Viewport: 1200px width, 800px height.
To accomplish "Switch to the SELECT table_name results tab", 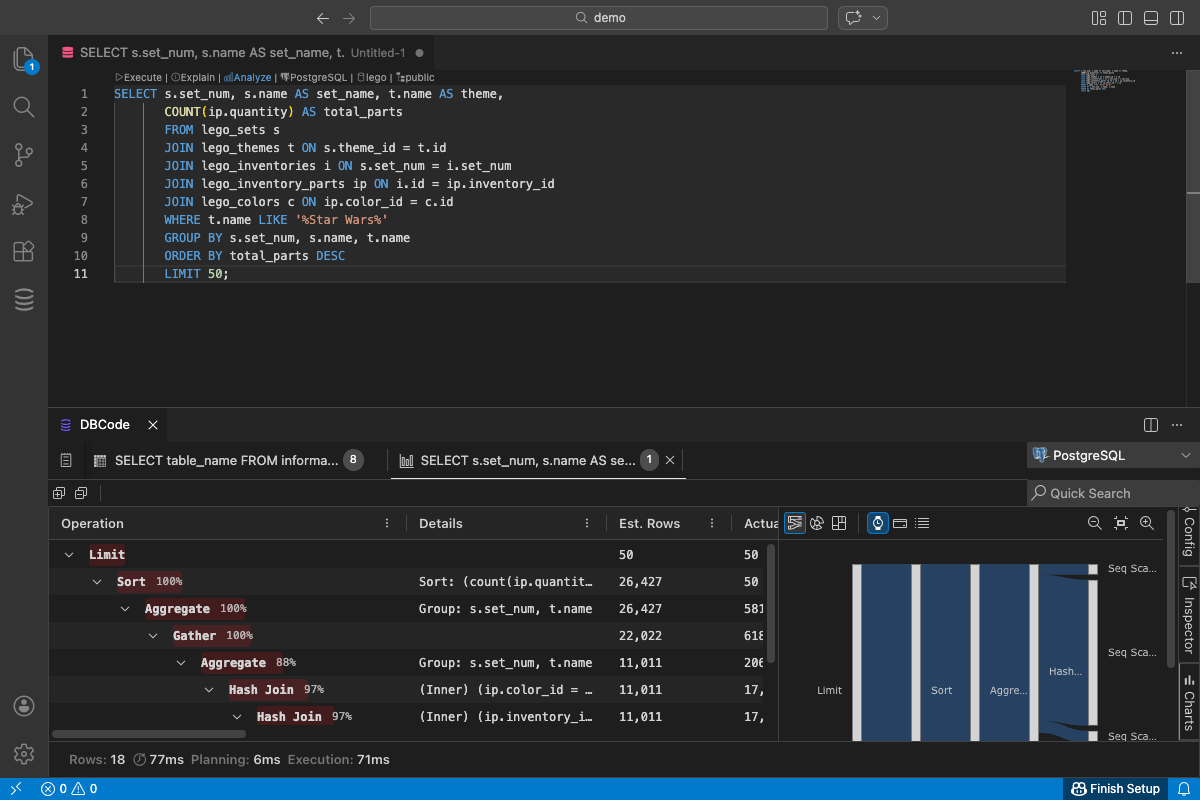I will click(x=226, y=460).
